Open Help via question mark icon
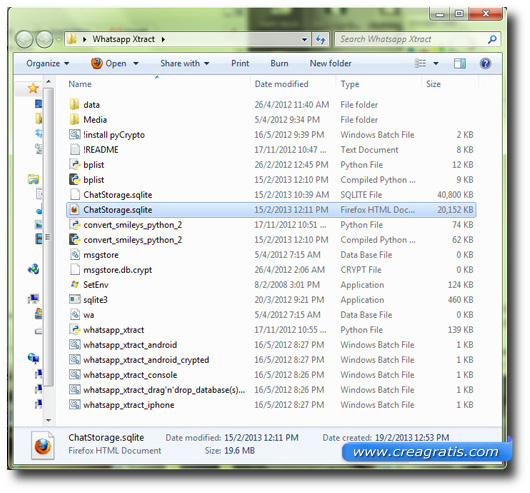This screenshot has width=530, height=493. (x=485, y=64)
